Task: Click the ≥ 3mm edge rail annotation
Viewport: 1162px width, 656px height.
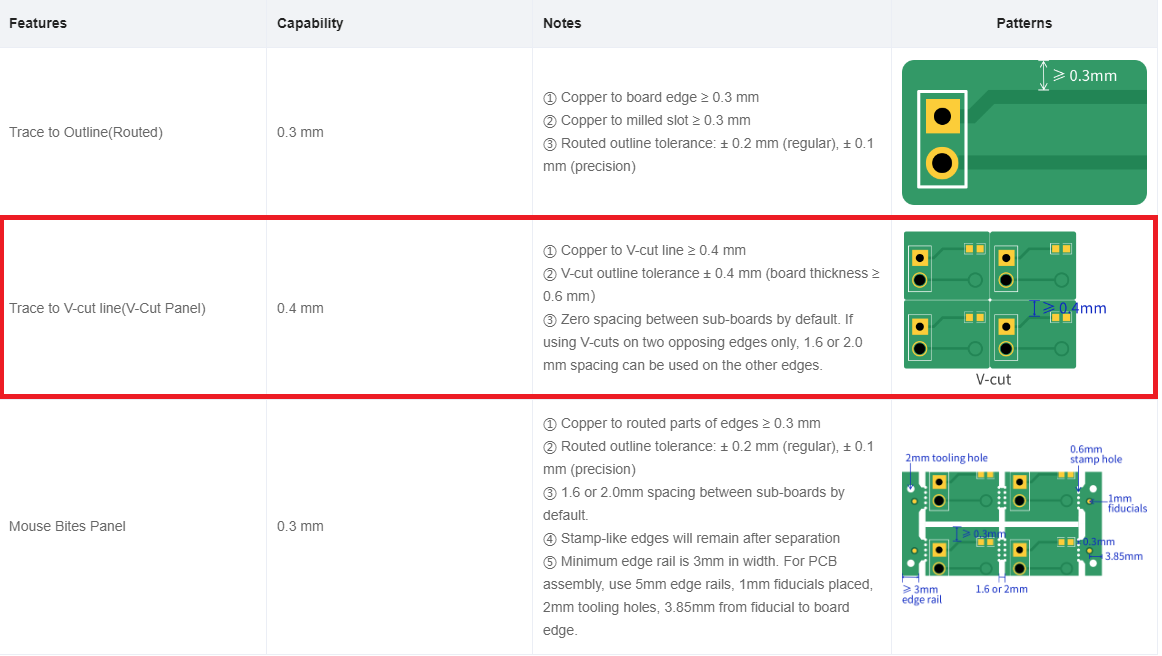Action: [921, 594]
